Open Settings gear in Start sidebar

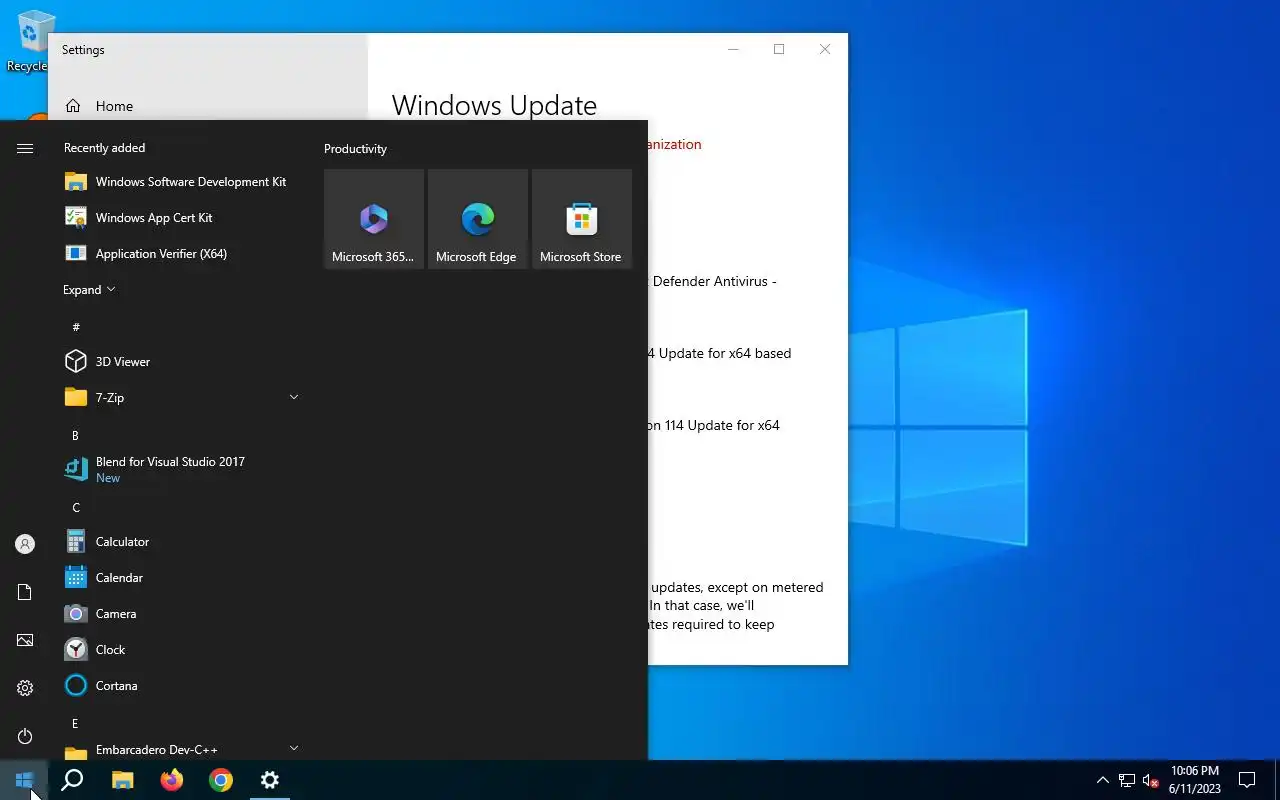25,688
